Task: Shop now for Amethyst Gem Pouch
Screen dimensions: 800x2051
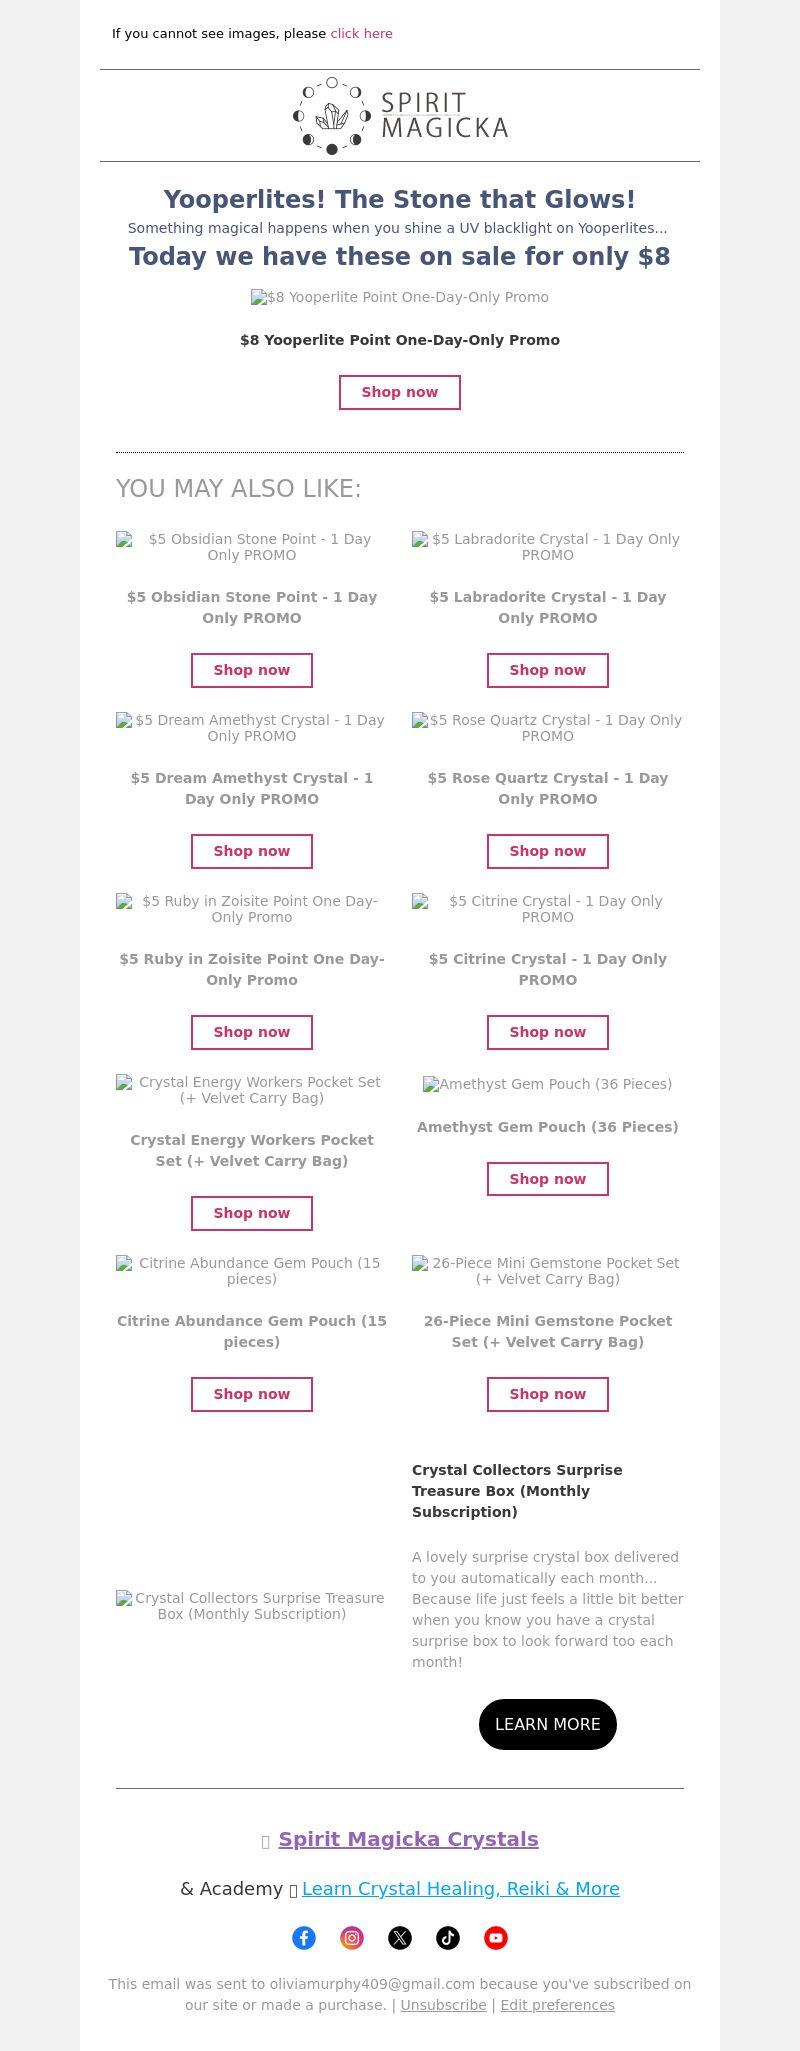Action: click(x=548, y=1179)
